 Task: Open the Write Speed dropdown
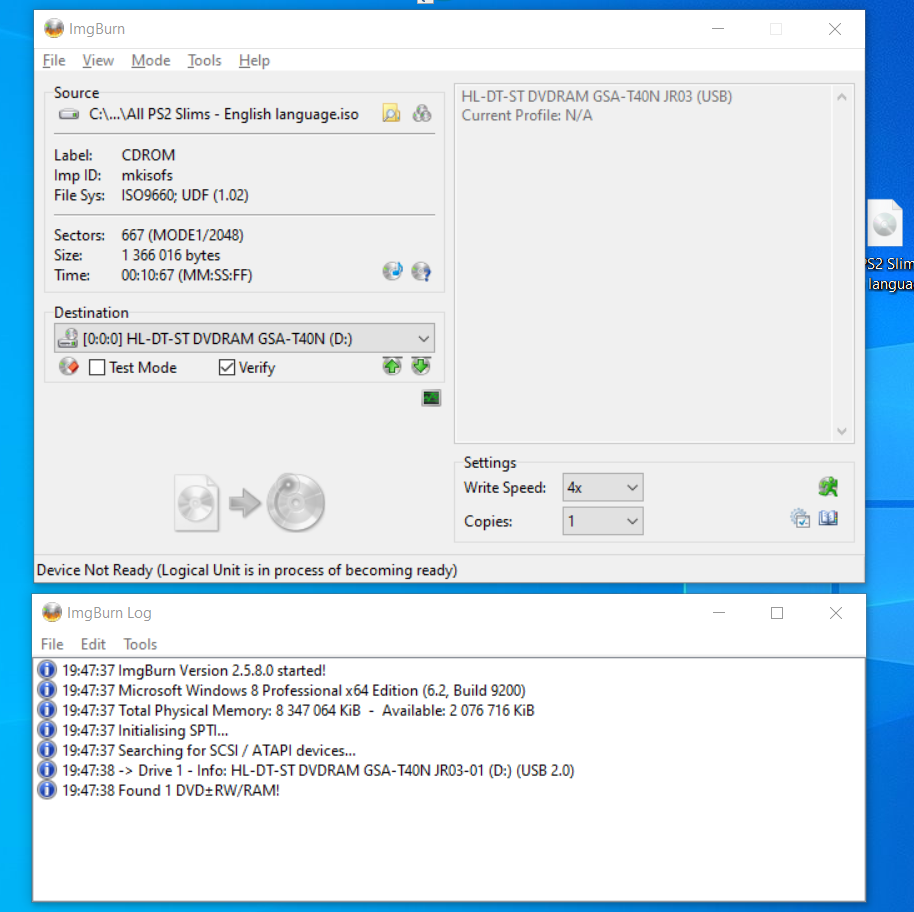[603, 487]
